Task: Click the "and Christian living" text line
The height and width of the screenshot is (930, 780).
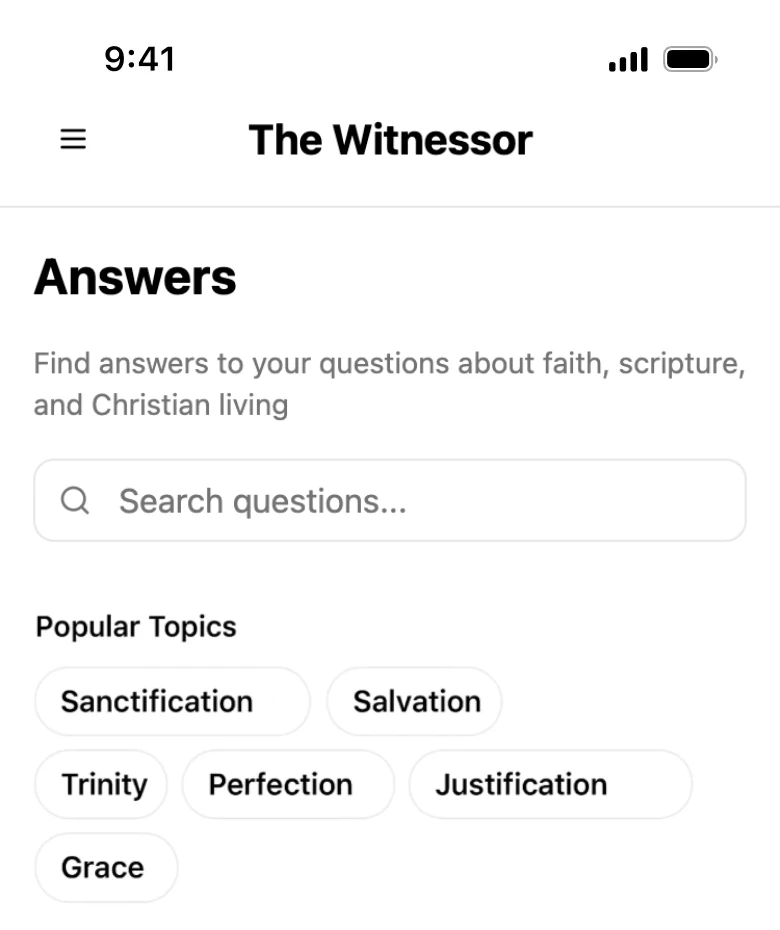Action: [160, 405]
